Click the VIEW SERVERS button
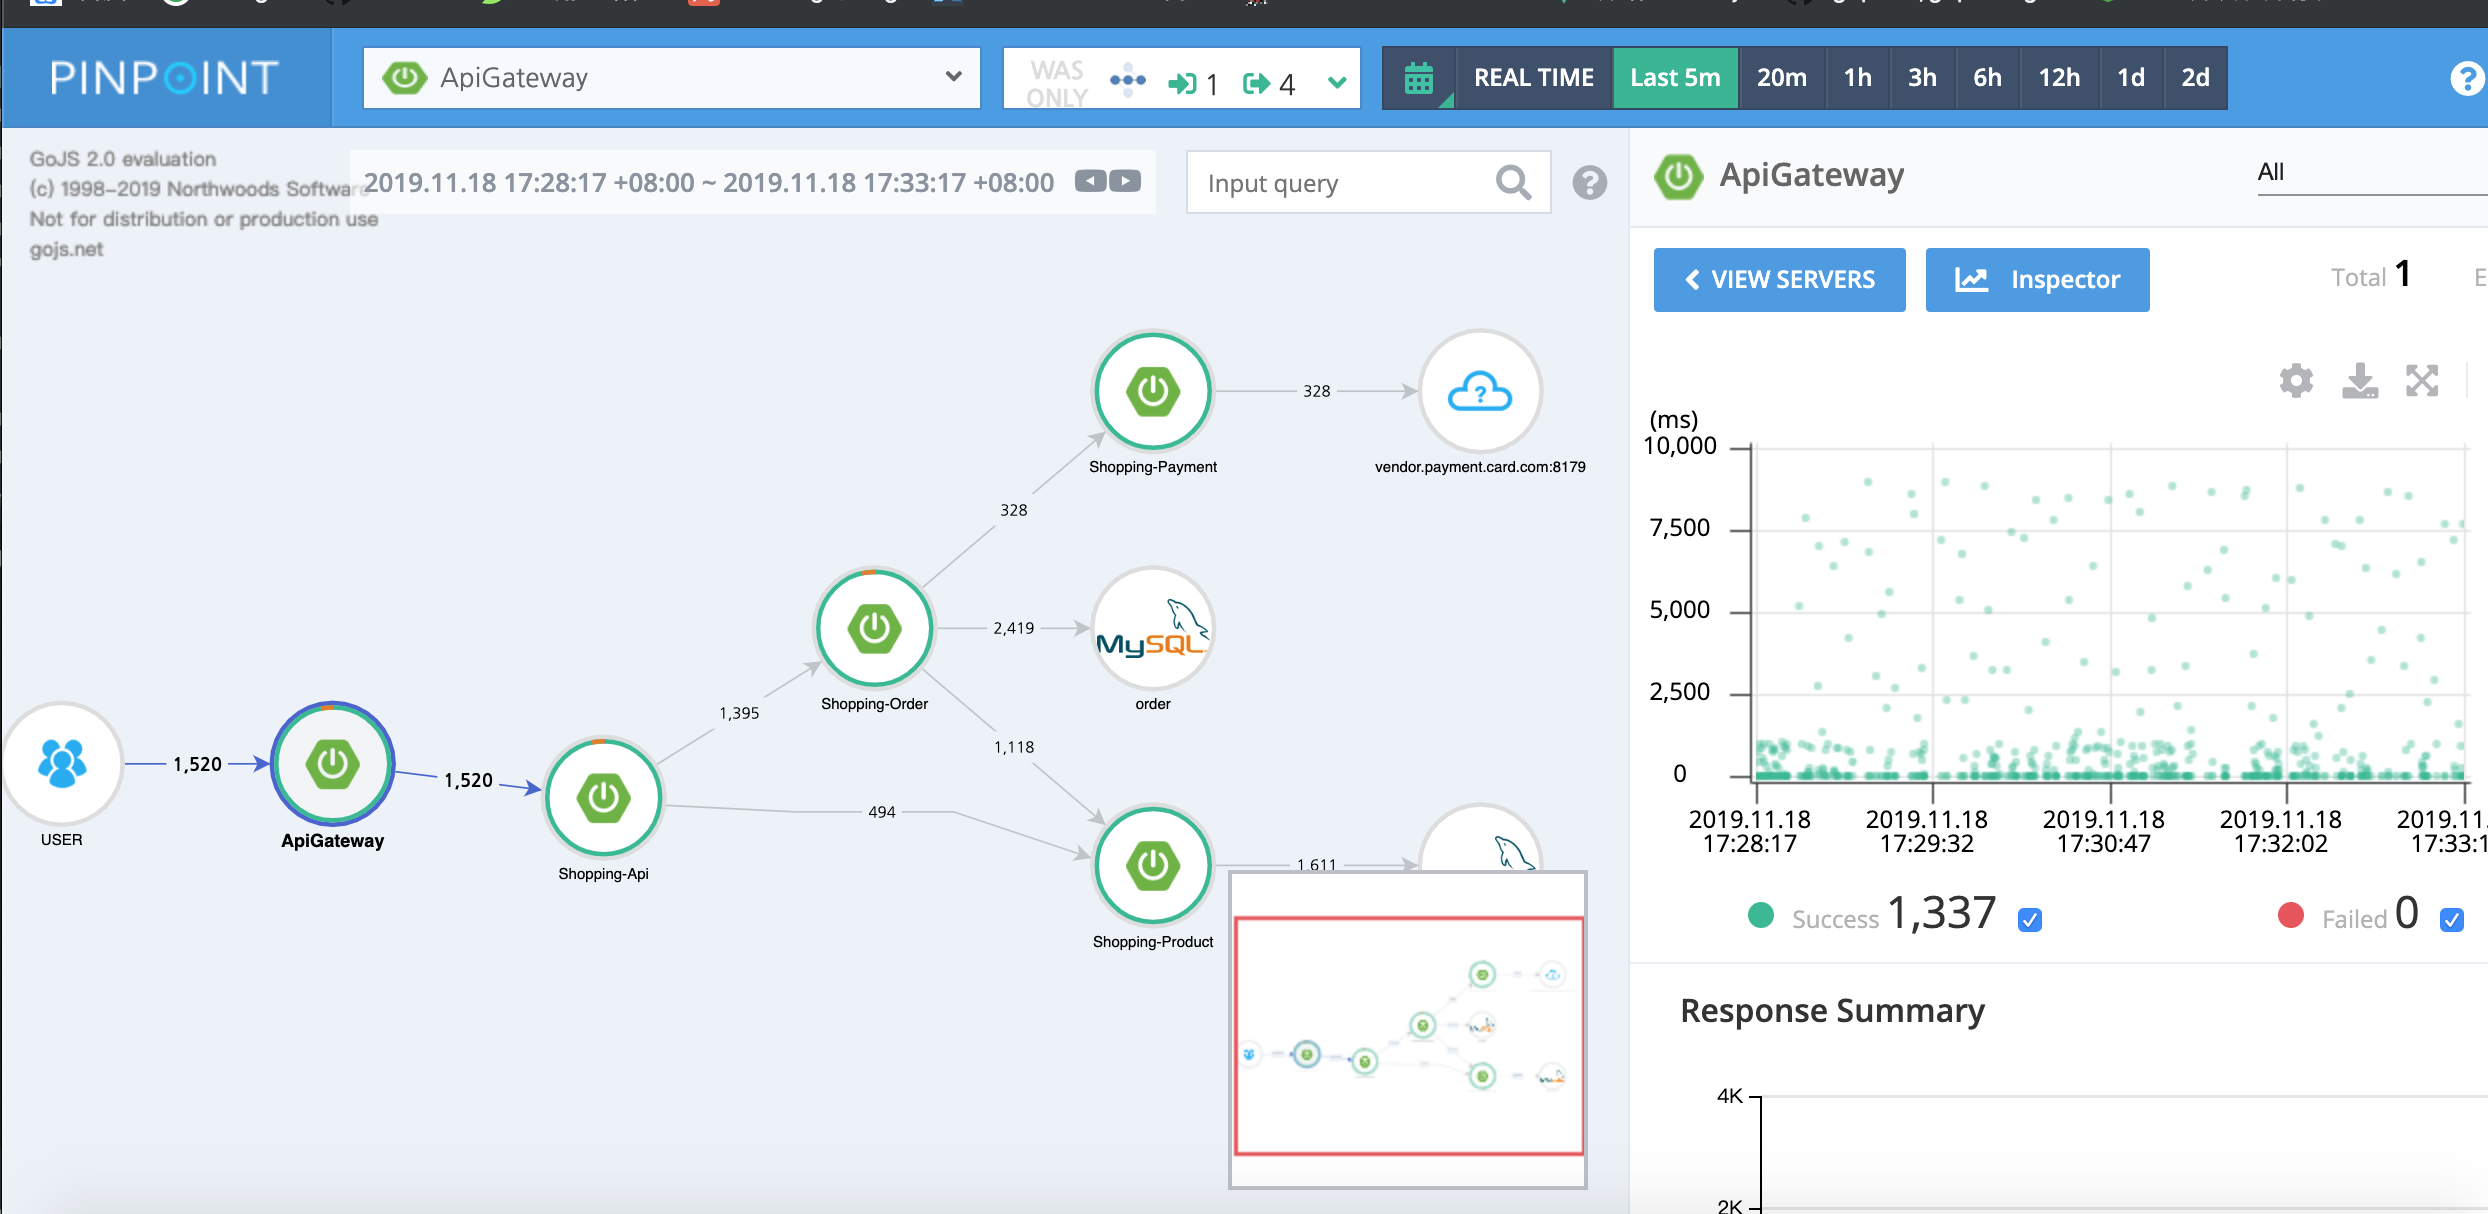2488x1214 pixels. 1779,280
